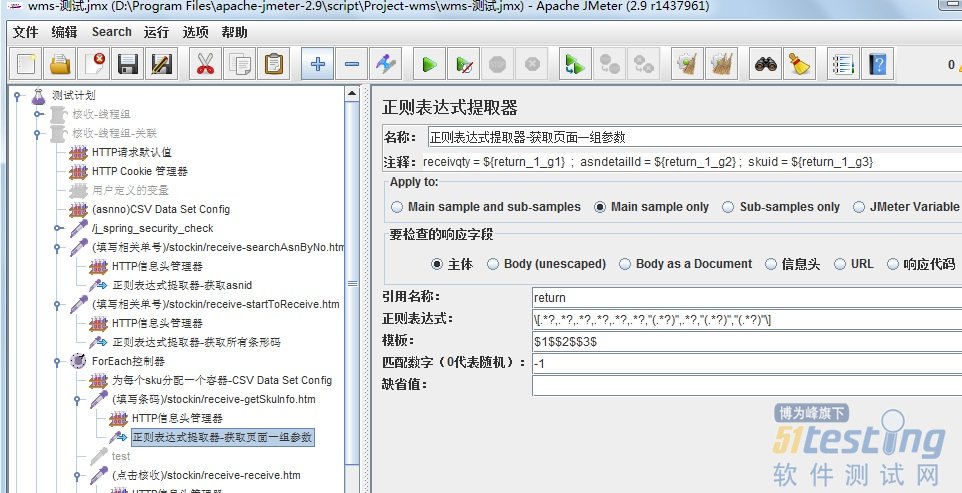Select 信息头 radio button

point(771,264)
